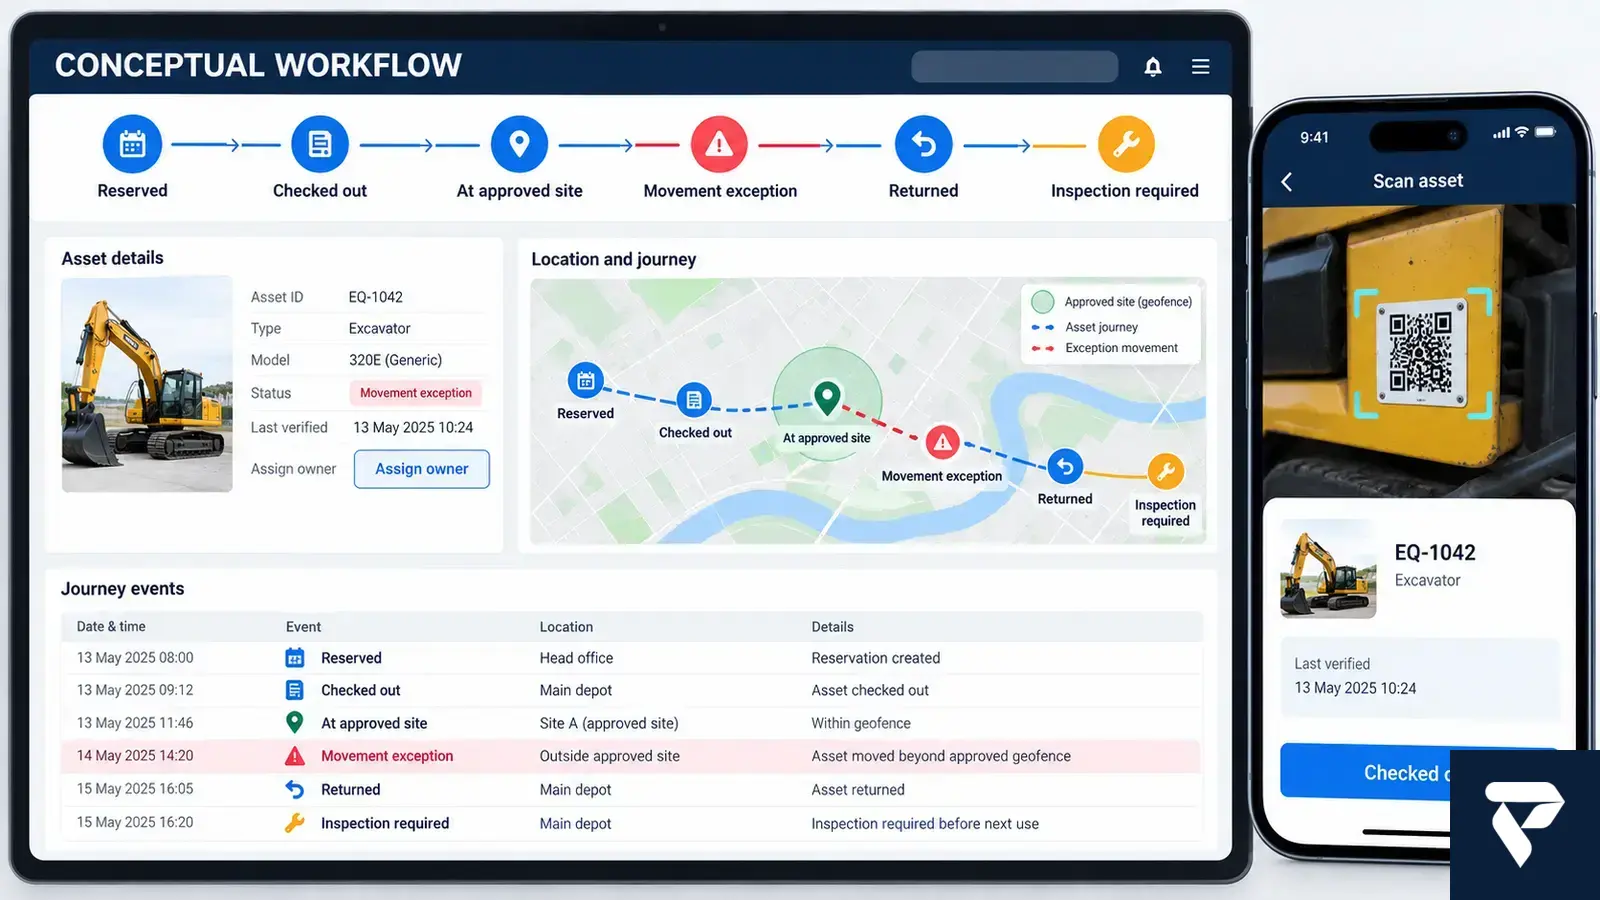
Task: Select the Returned workflow step icon
Action: click(x=924, y=145)
